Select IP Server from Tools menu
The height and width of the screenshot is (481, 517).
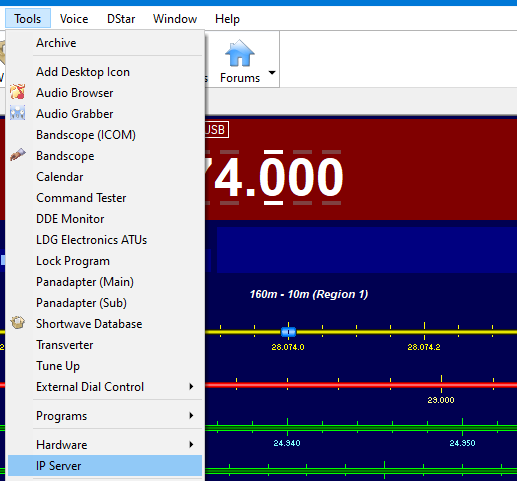[105, 466]
